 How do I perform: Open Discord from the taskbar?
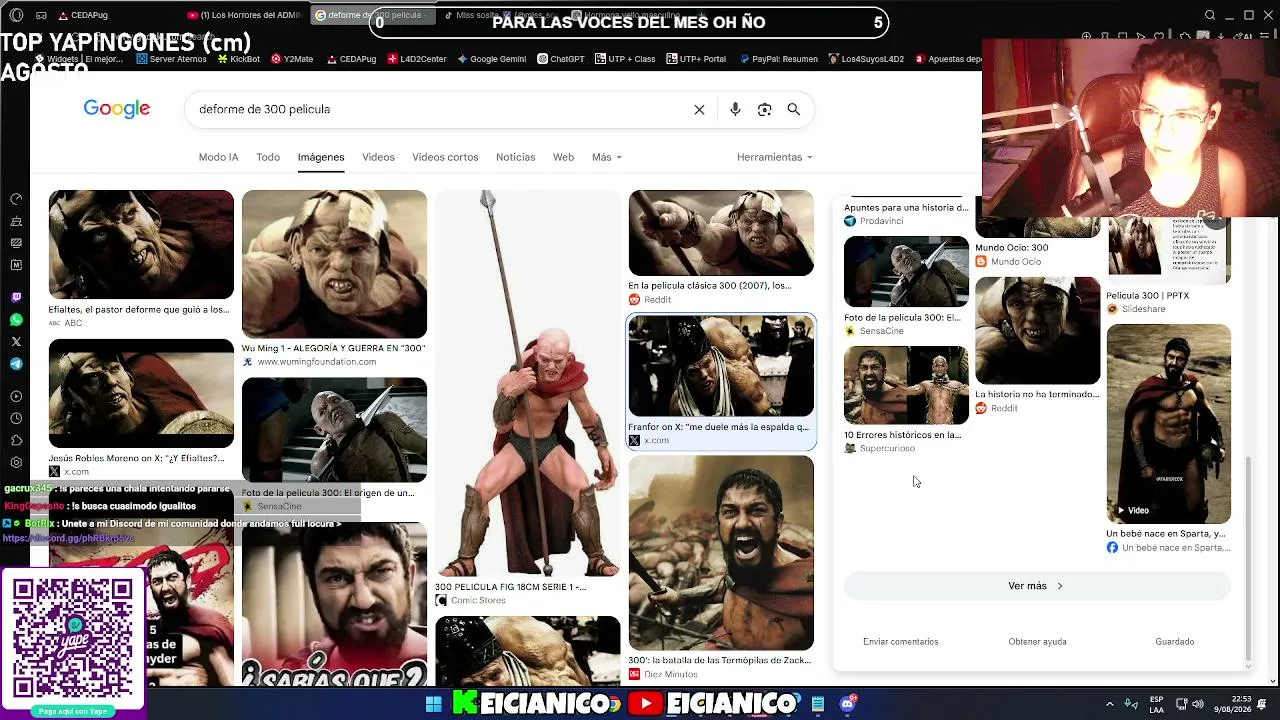(x=848, y=704)
